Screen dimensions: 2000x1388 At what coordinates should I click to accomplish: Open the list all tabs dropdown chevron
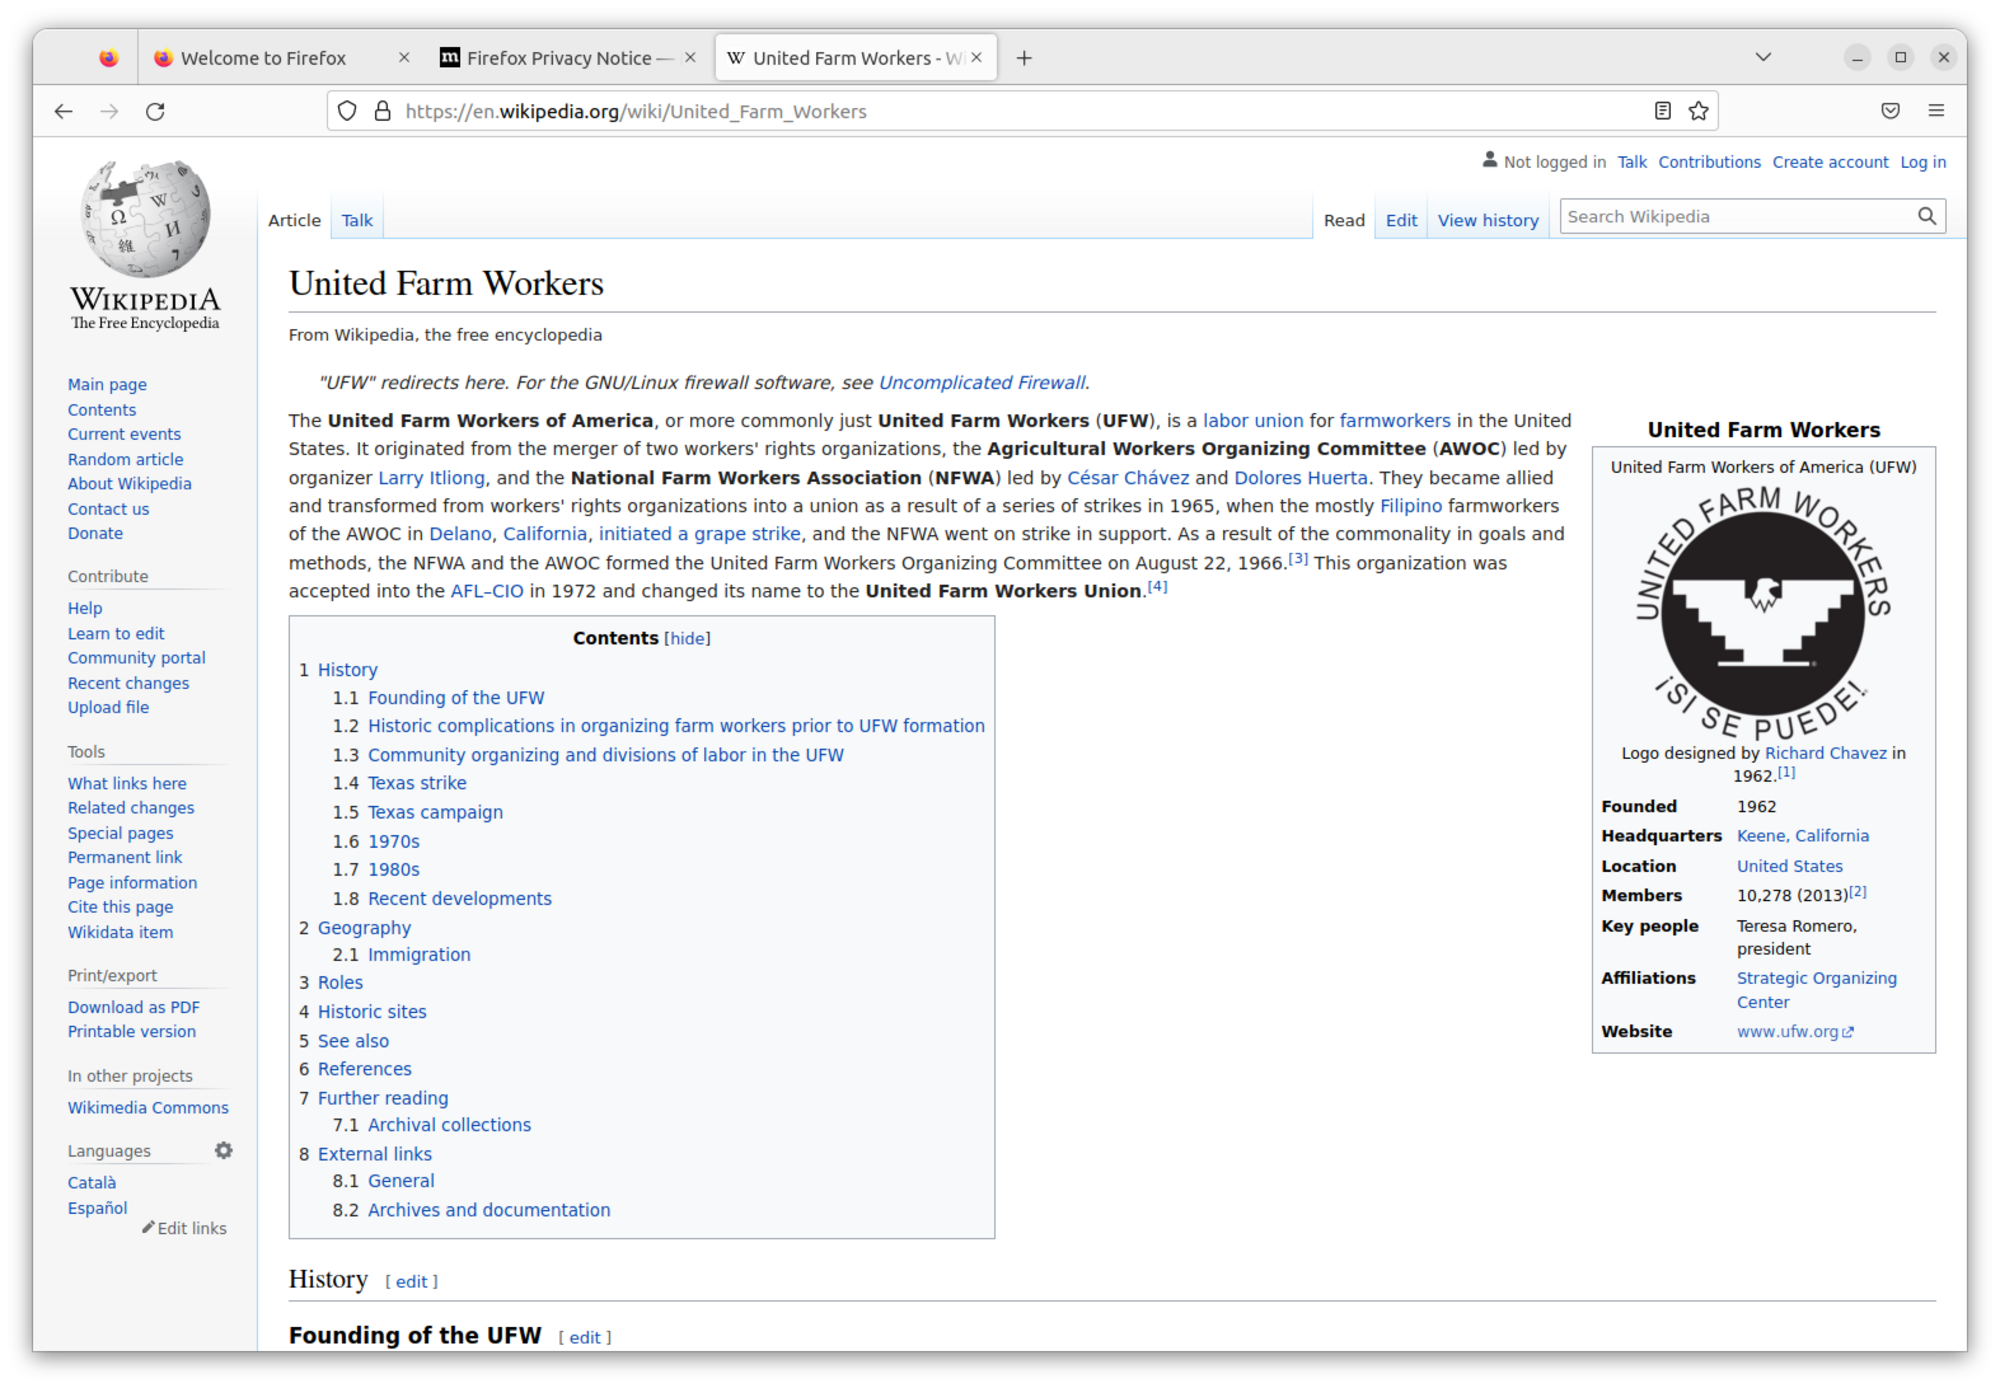1763,57
